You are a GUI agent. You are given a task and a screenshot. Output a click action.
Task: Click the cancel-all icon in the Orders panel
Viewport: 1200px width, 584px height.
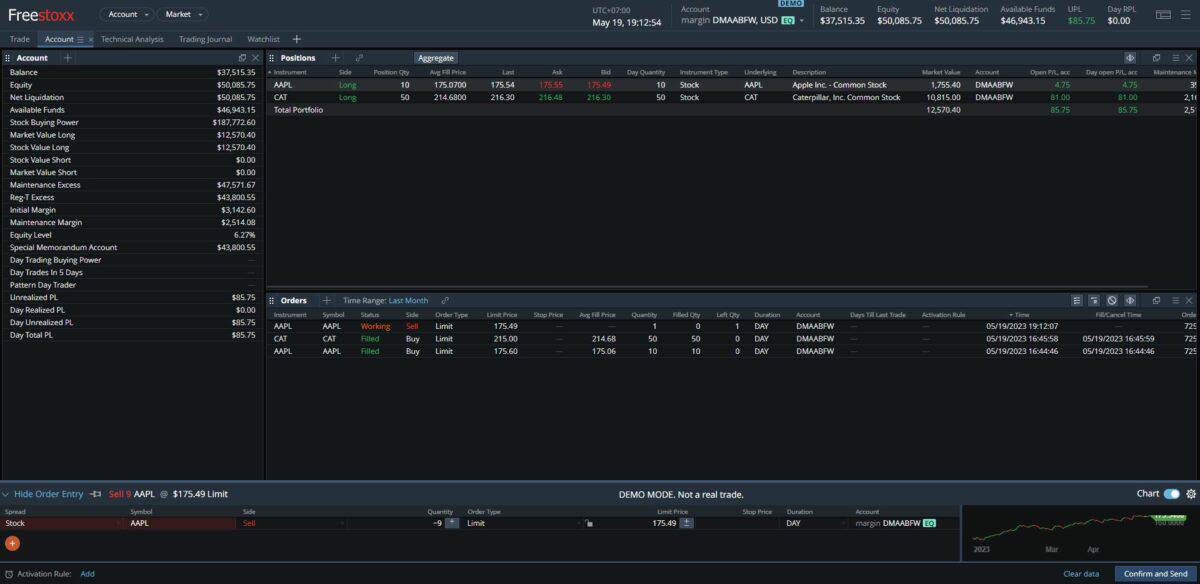[x=1112, y=300]
